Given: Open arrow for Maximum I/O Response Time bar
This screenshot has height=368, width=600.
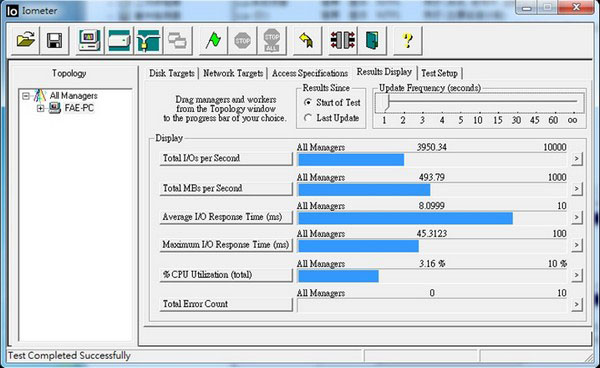Looking at the screenshot, I should (576, 245).
